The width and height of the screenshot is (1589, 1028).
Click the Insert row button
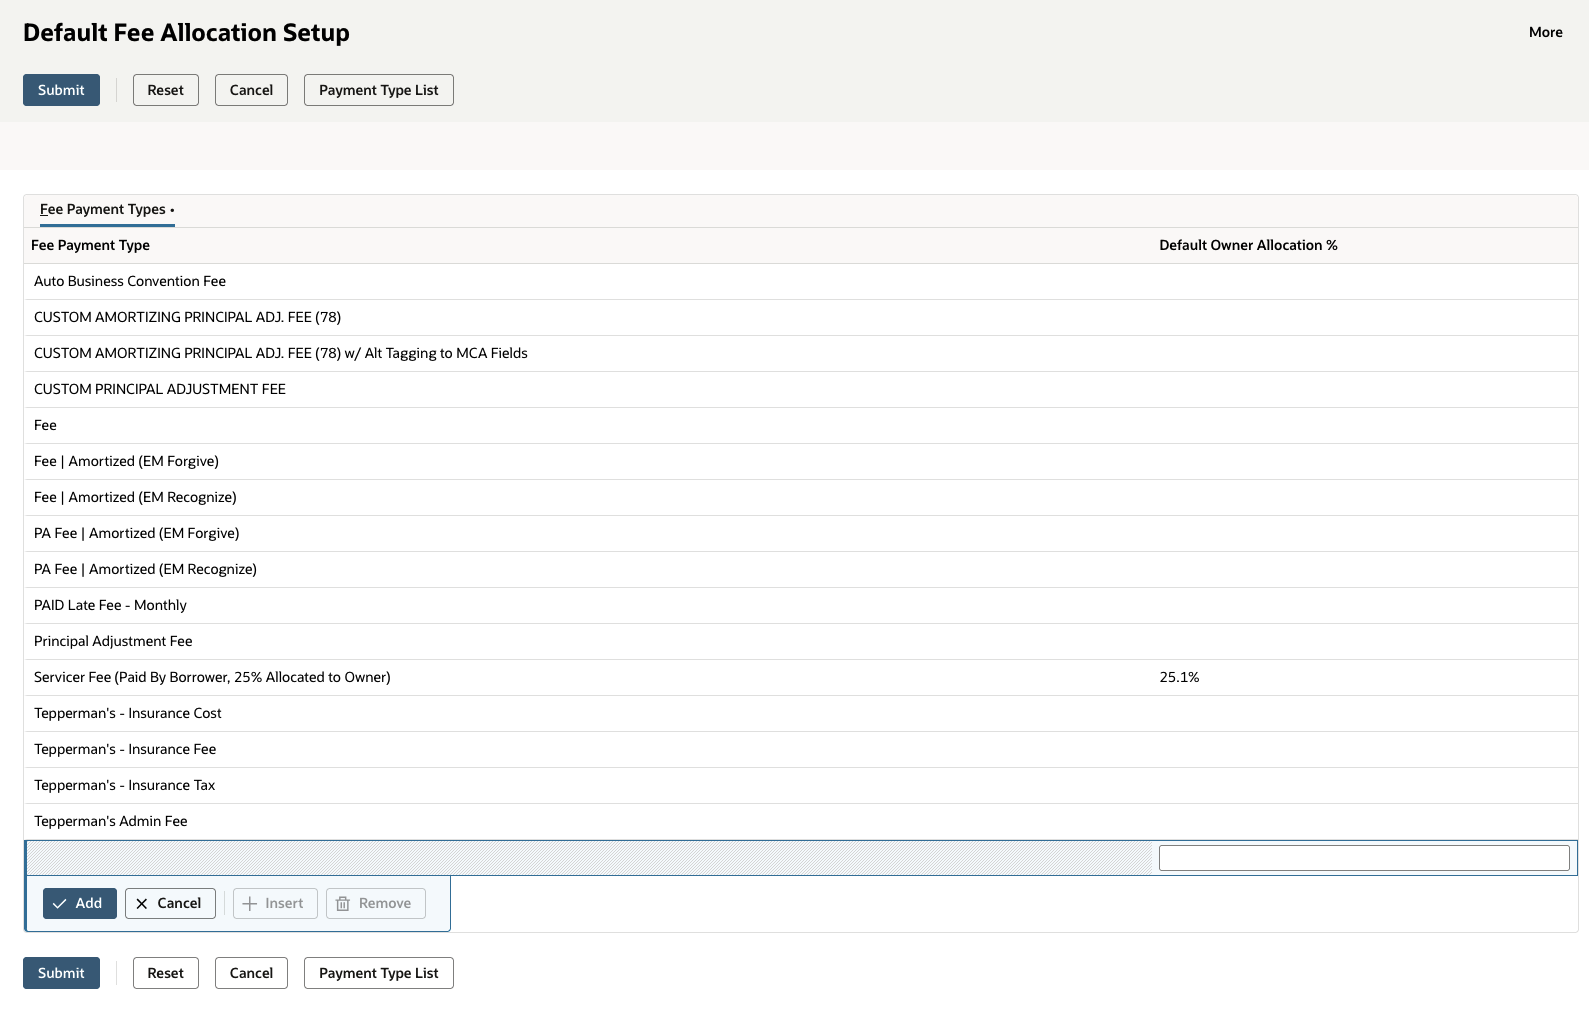(275, 903)
